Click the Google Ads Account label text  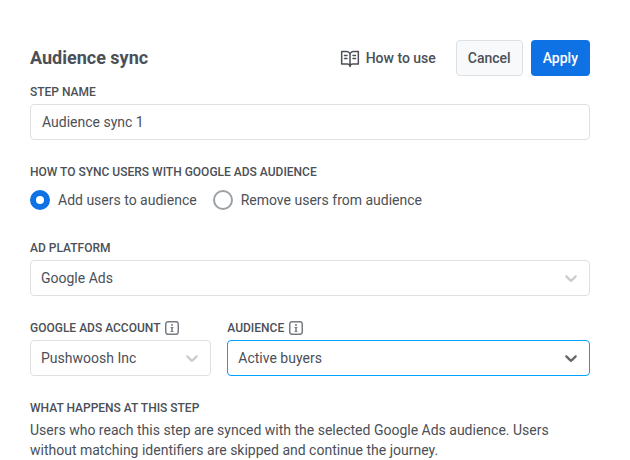point(95,328)
